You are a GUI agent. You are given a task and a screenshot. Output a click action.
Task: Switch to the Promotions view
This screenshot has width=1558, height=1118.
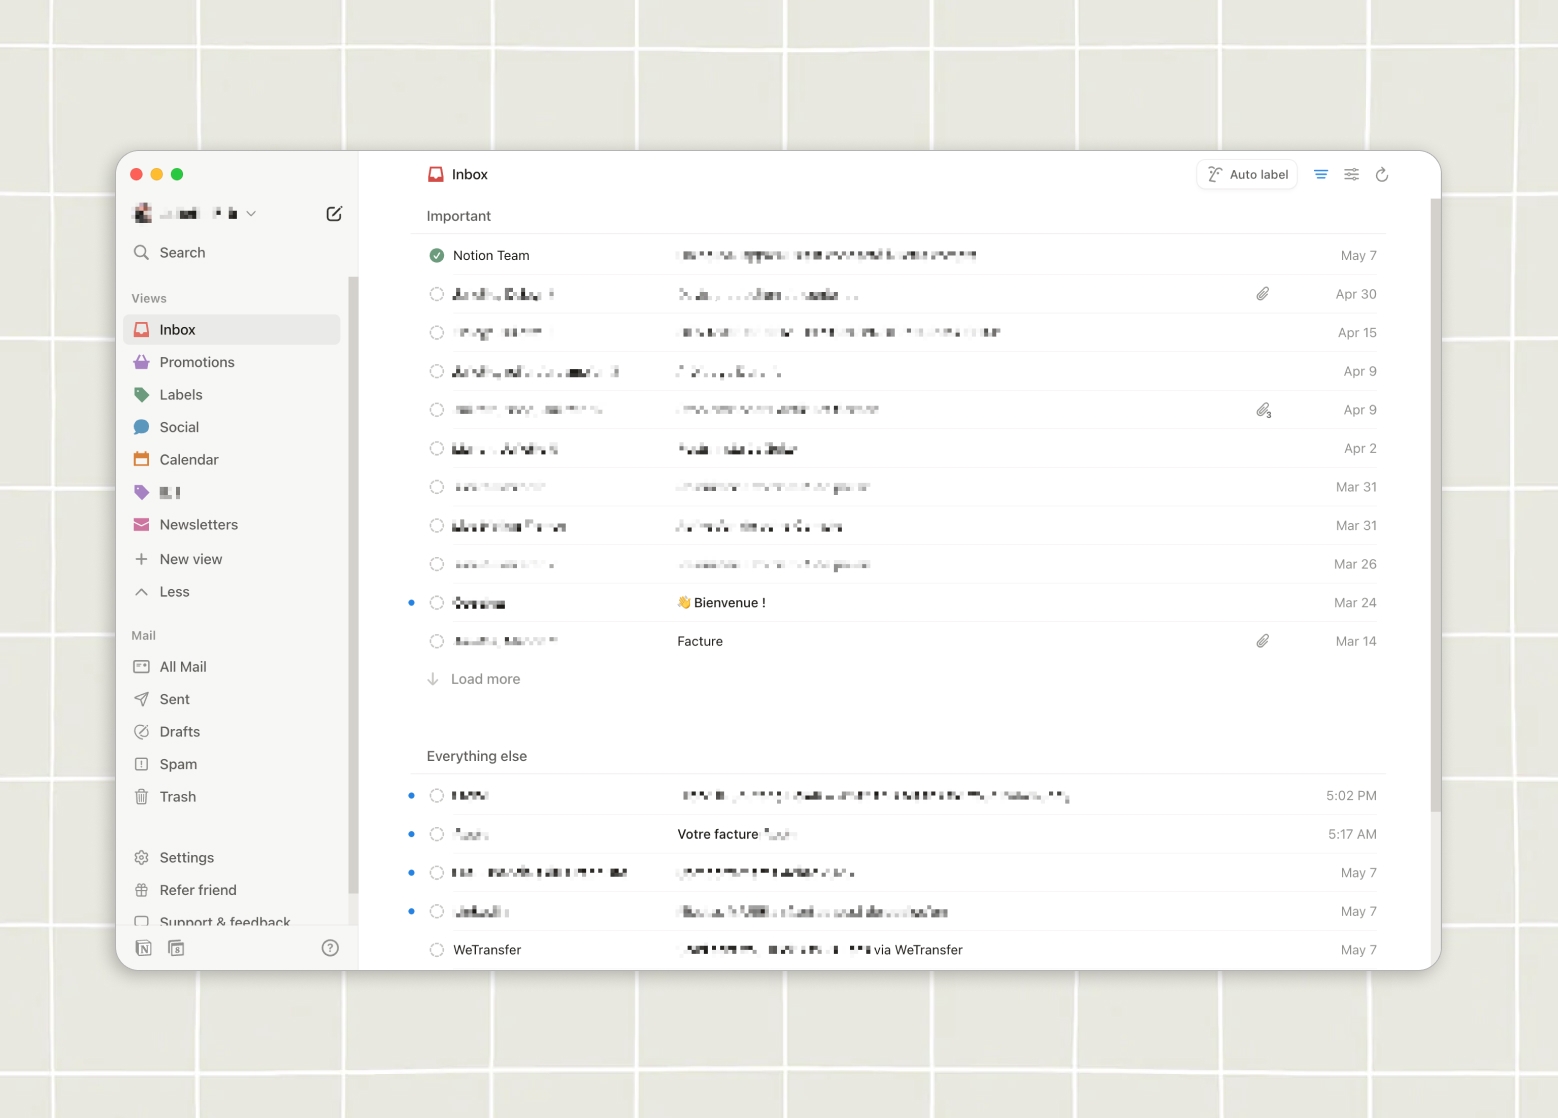pyautogui.click(x=197, y=362)
